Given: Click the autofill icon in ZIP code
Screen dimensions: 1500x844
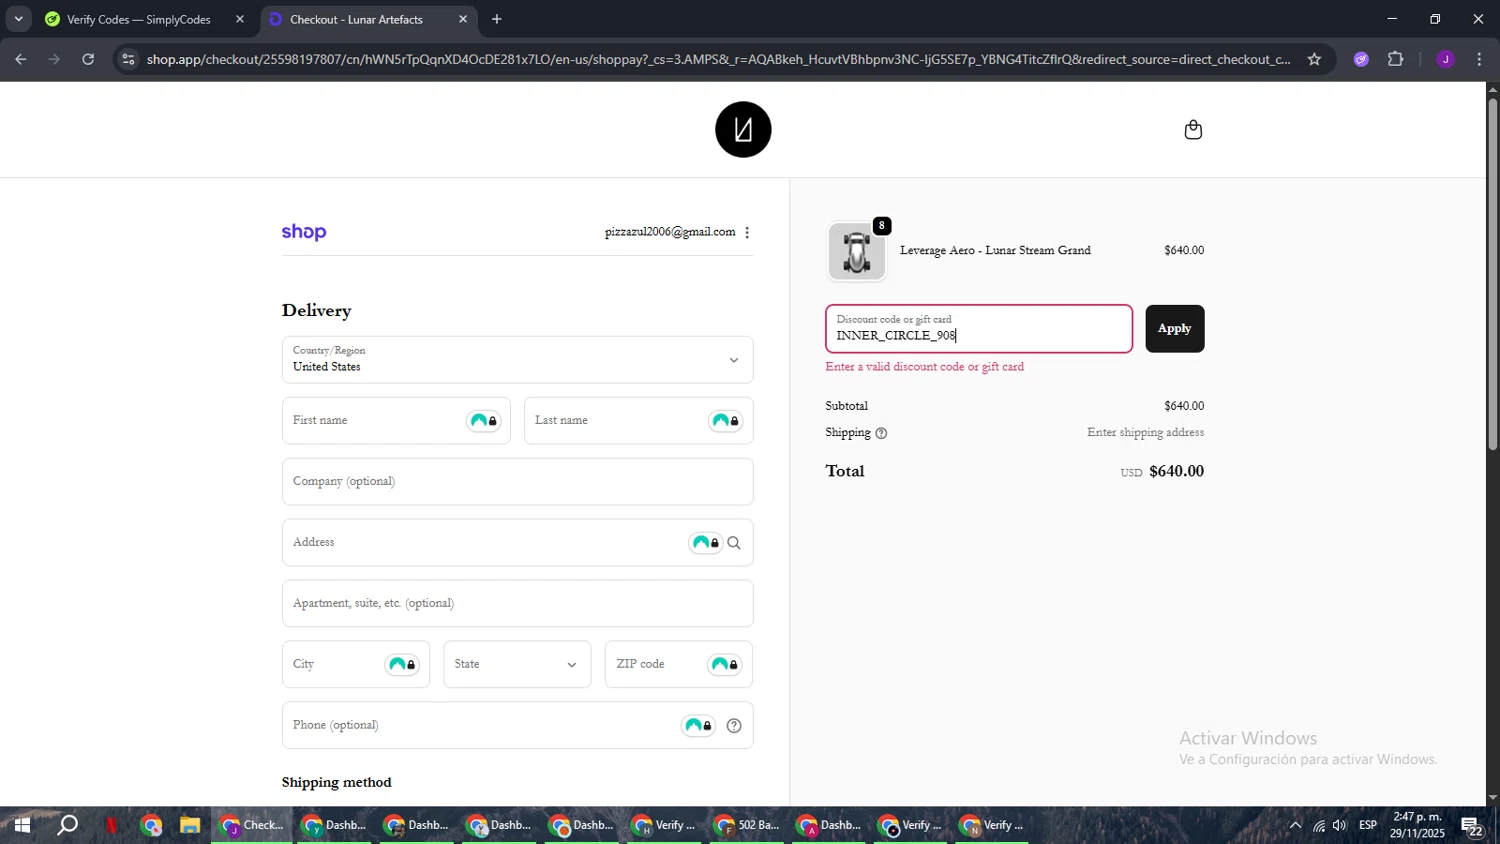Looking at the screenshot, I should coord(725,665).
